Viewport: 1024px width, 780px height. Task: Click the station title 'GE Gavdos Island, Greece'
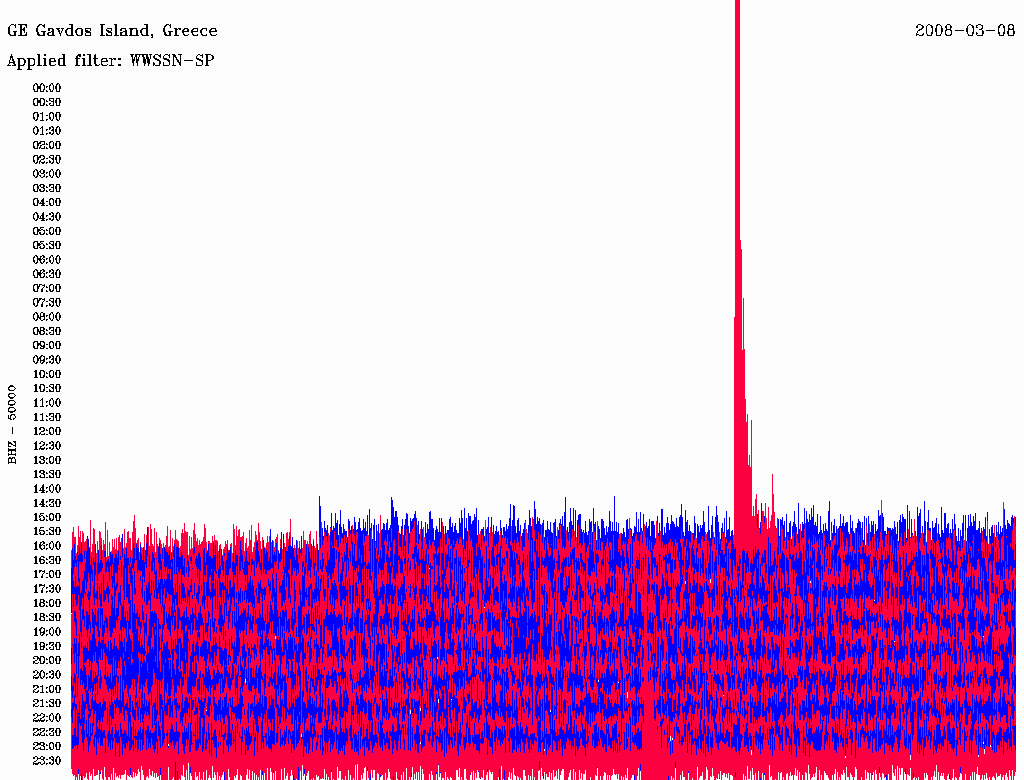tap(112, 31)
